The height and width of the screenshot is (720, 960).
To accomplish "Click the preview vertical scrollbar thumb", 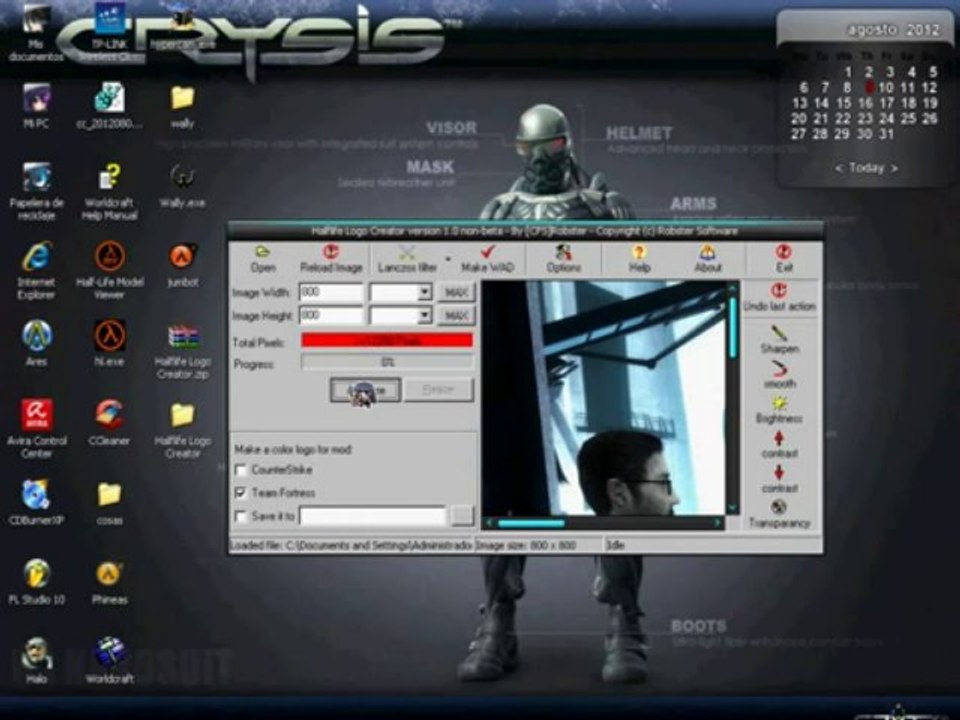I will click(x=733, y=328).
